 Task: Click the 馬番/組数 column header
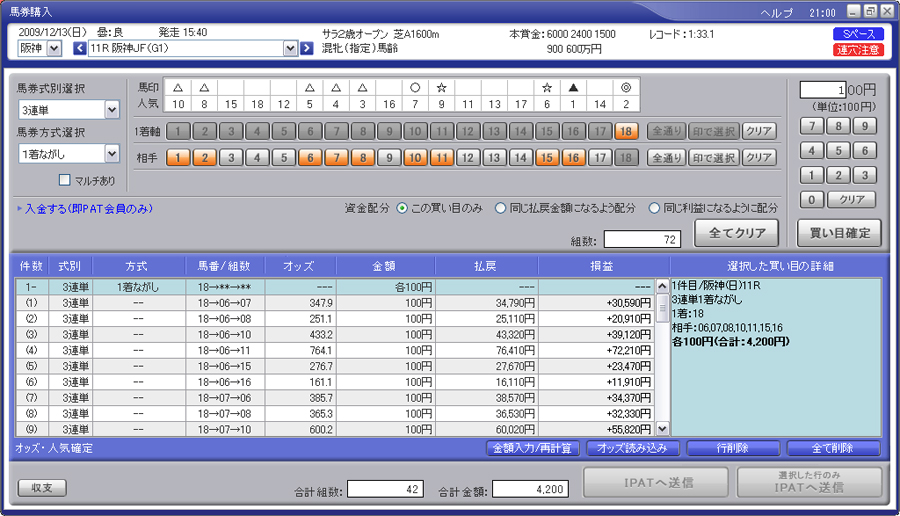coord(224,266)
